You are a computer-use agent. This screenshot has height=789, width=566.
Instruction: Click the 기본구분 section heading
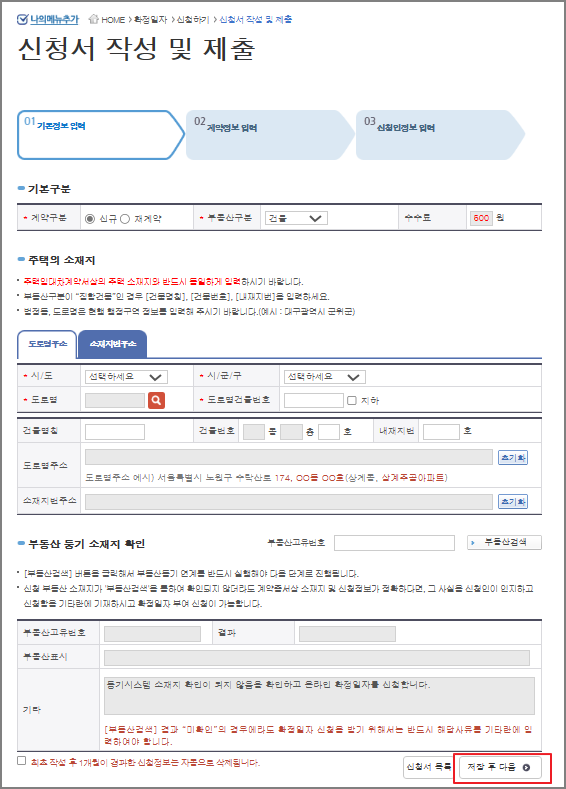[49, 189]
